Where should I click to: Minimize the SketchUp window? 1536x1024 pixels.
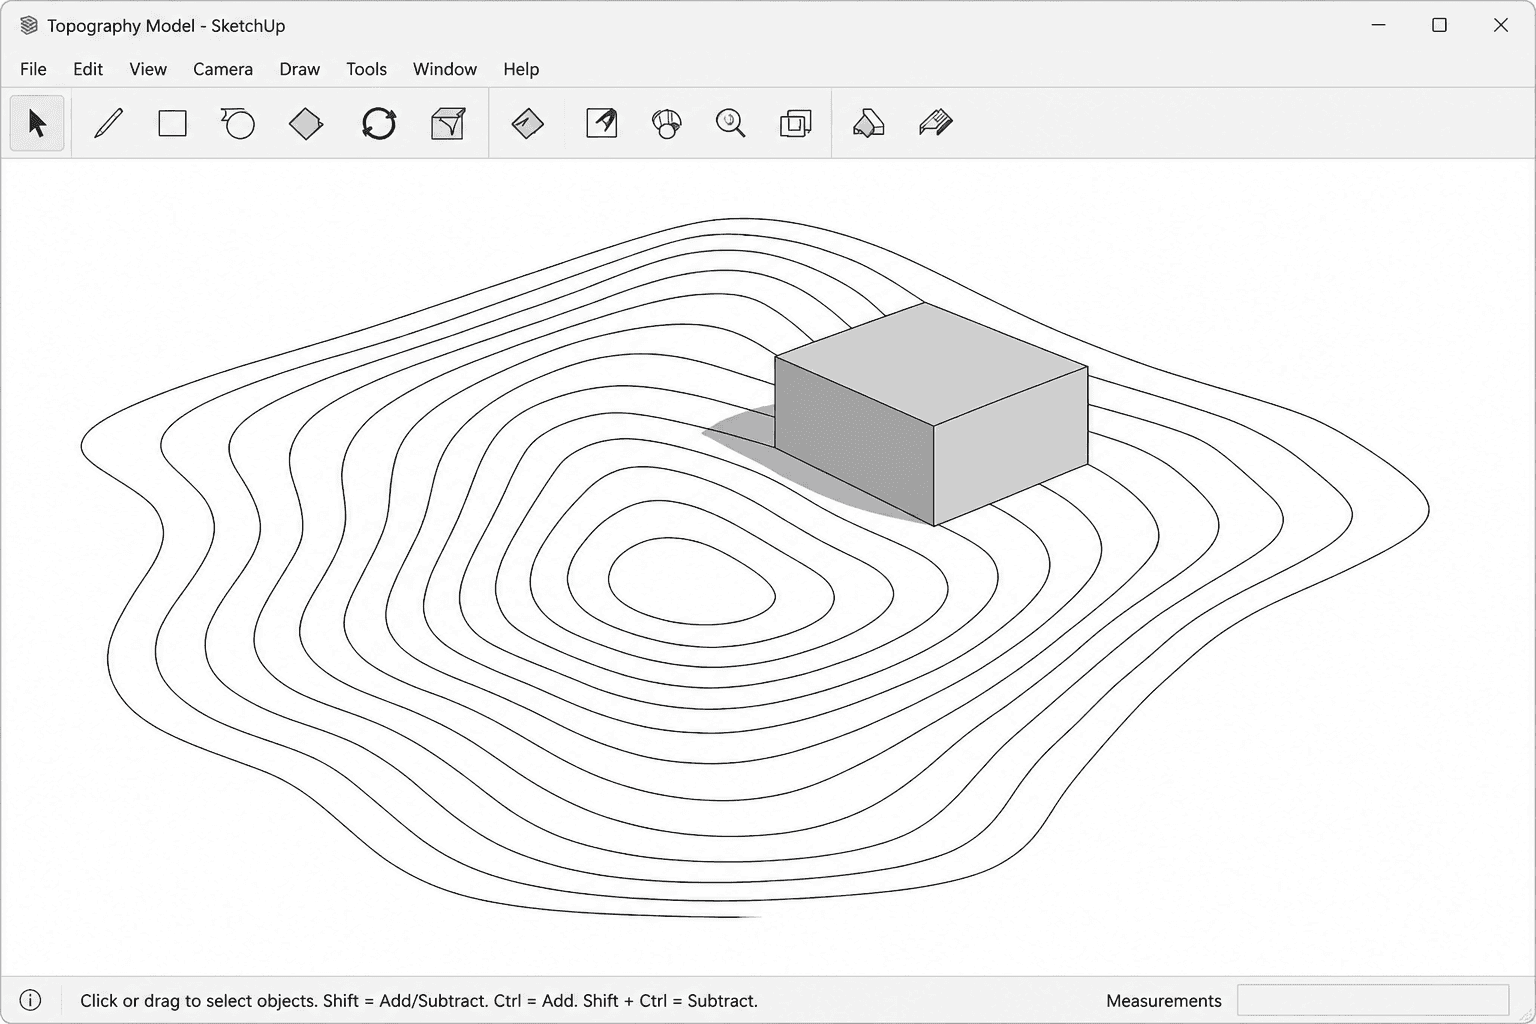pos(1379,25)
